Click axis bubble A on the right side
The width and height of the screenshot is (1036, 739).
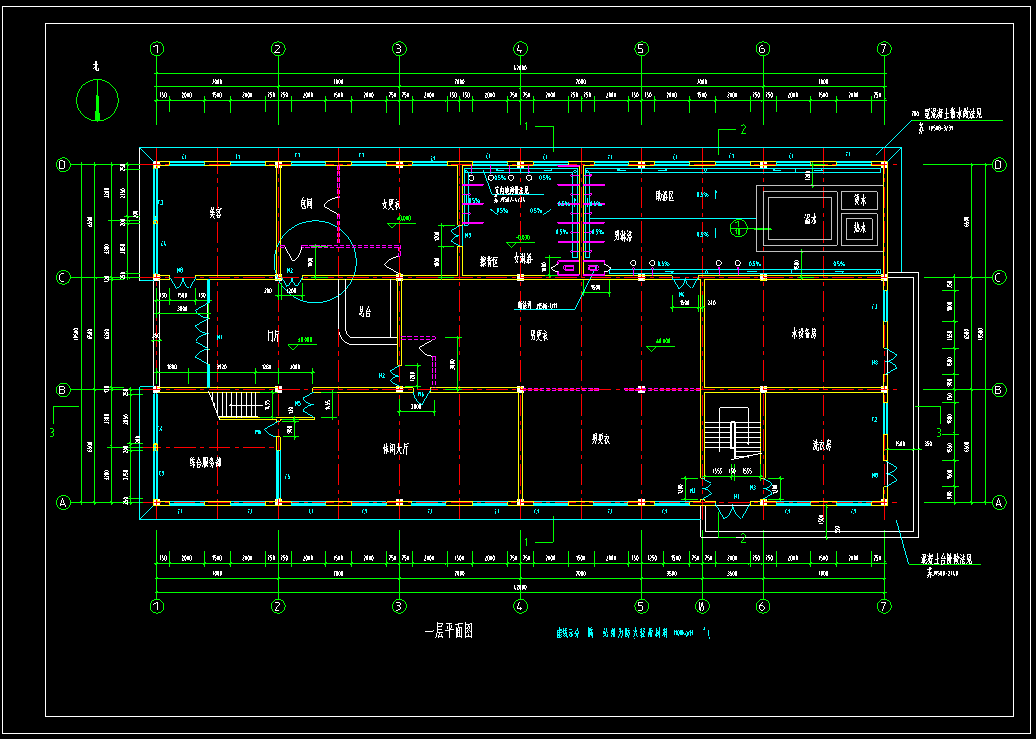998,502
